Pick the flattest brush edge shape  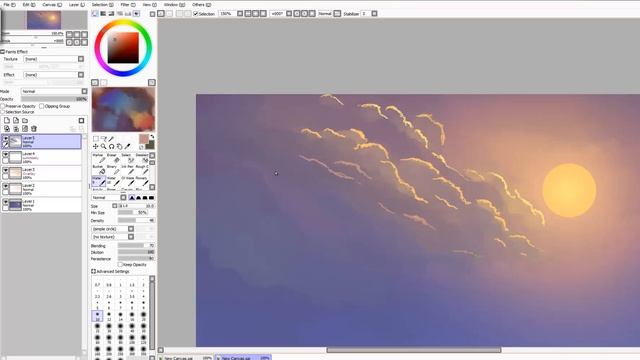[x=151, y=198]
